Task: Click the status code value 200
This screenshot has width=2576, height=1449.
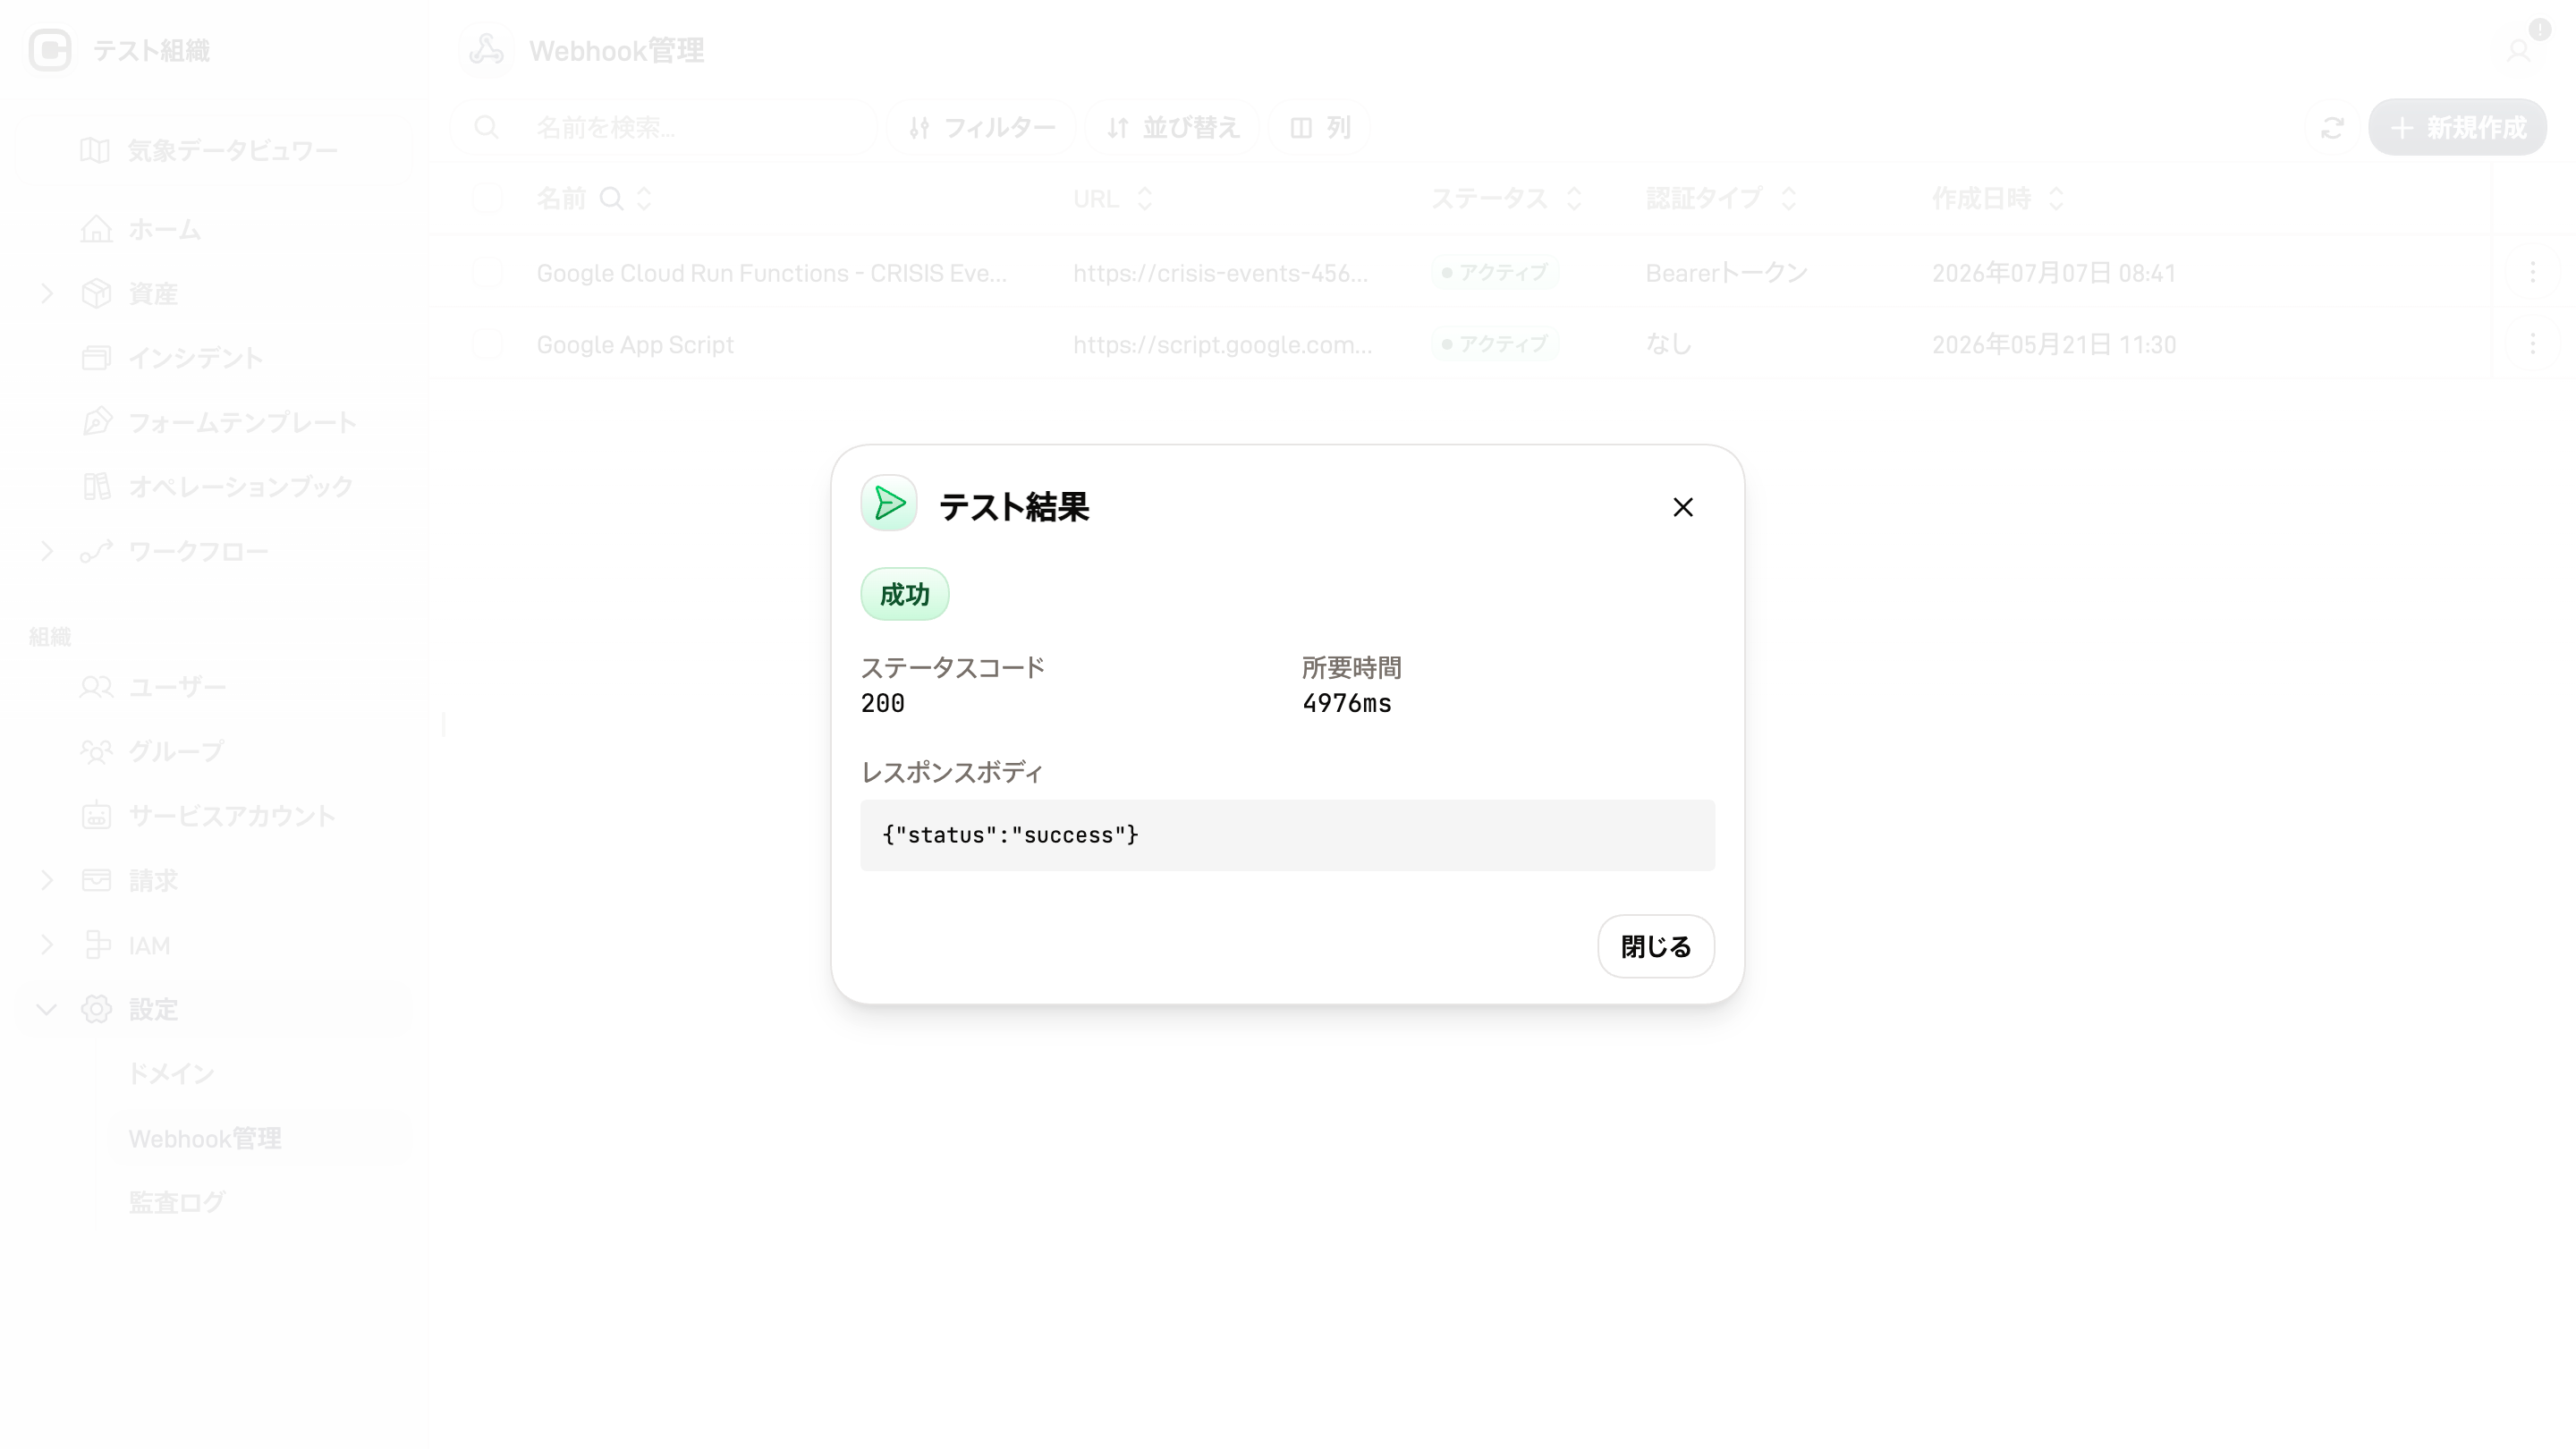Action: coord(883,704)
